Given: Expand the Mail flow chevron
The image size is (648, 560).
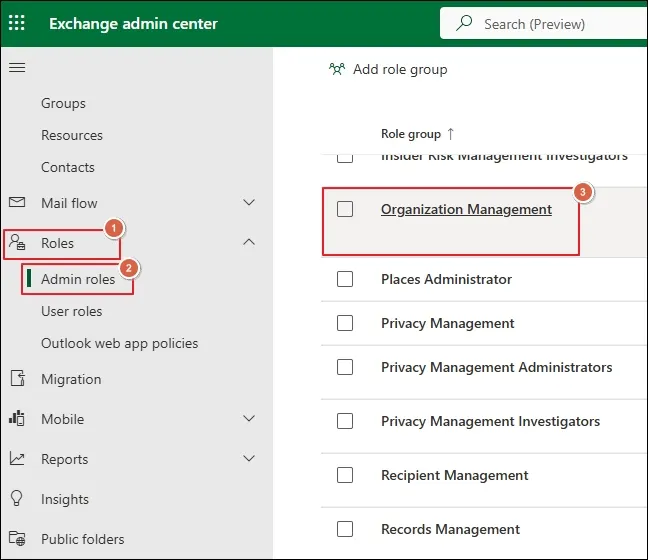Looking at the screenshot, I should (249, 203).
